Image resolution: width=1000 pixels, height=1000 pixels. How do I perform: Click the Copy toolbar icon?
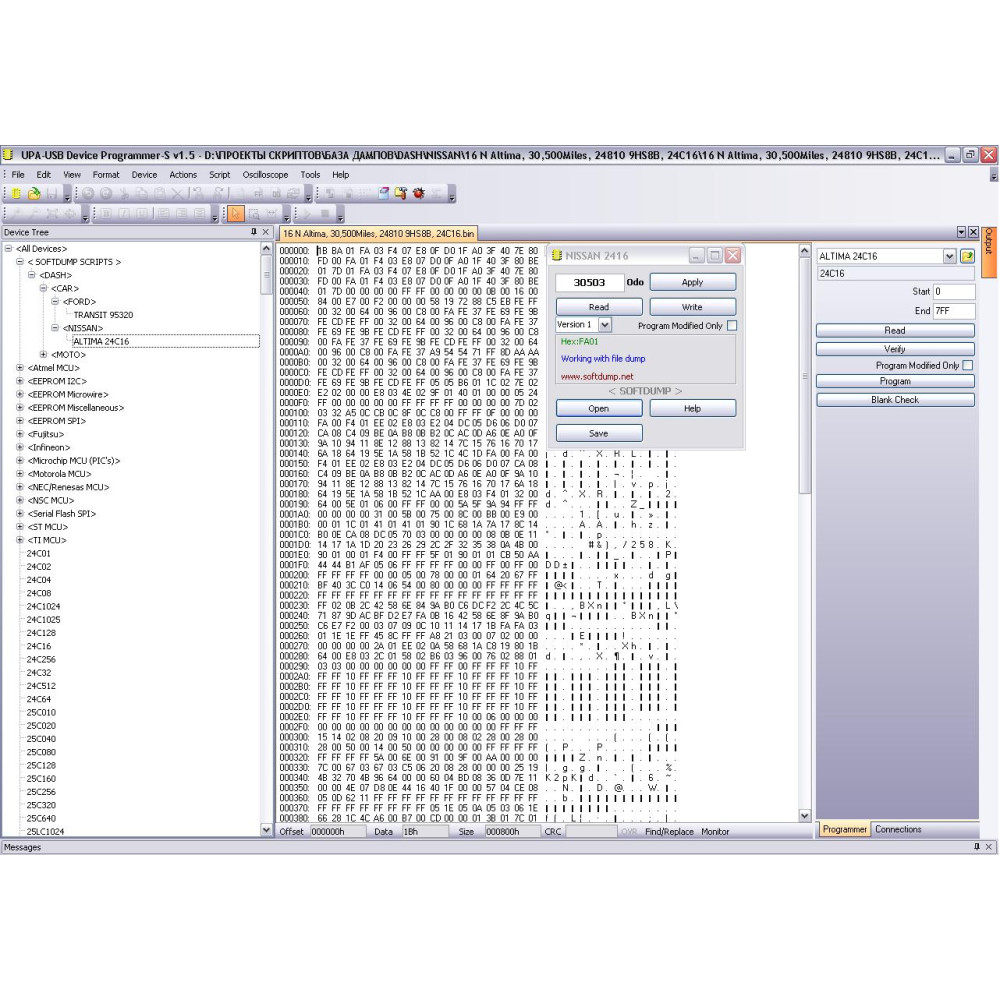(x=142, y=193)
